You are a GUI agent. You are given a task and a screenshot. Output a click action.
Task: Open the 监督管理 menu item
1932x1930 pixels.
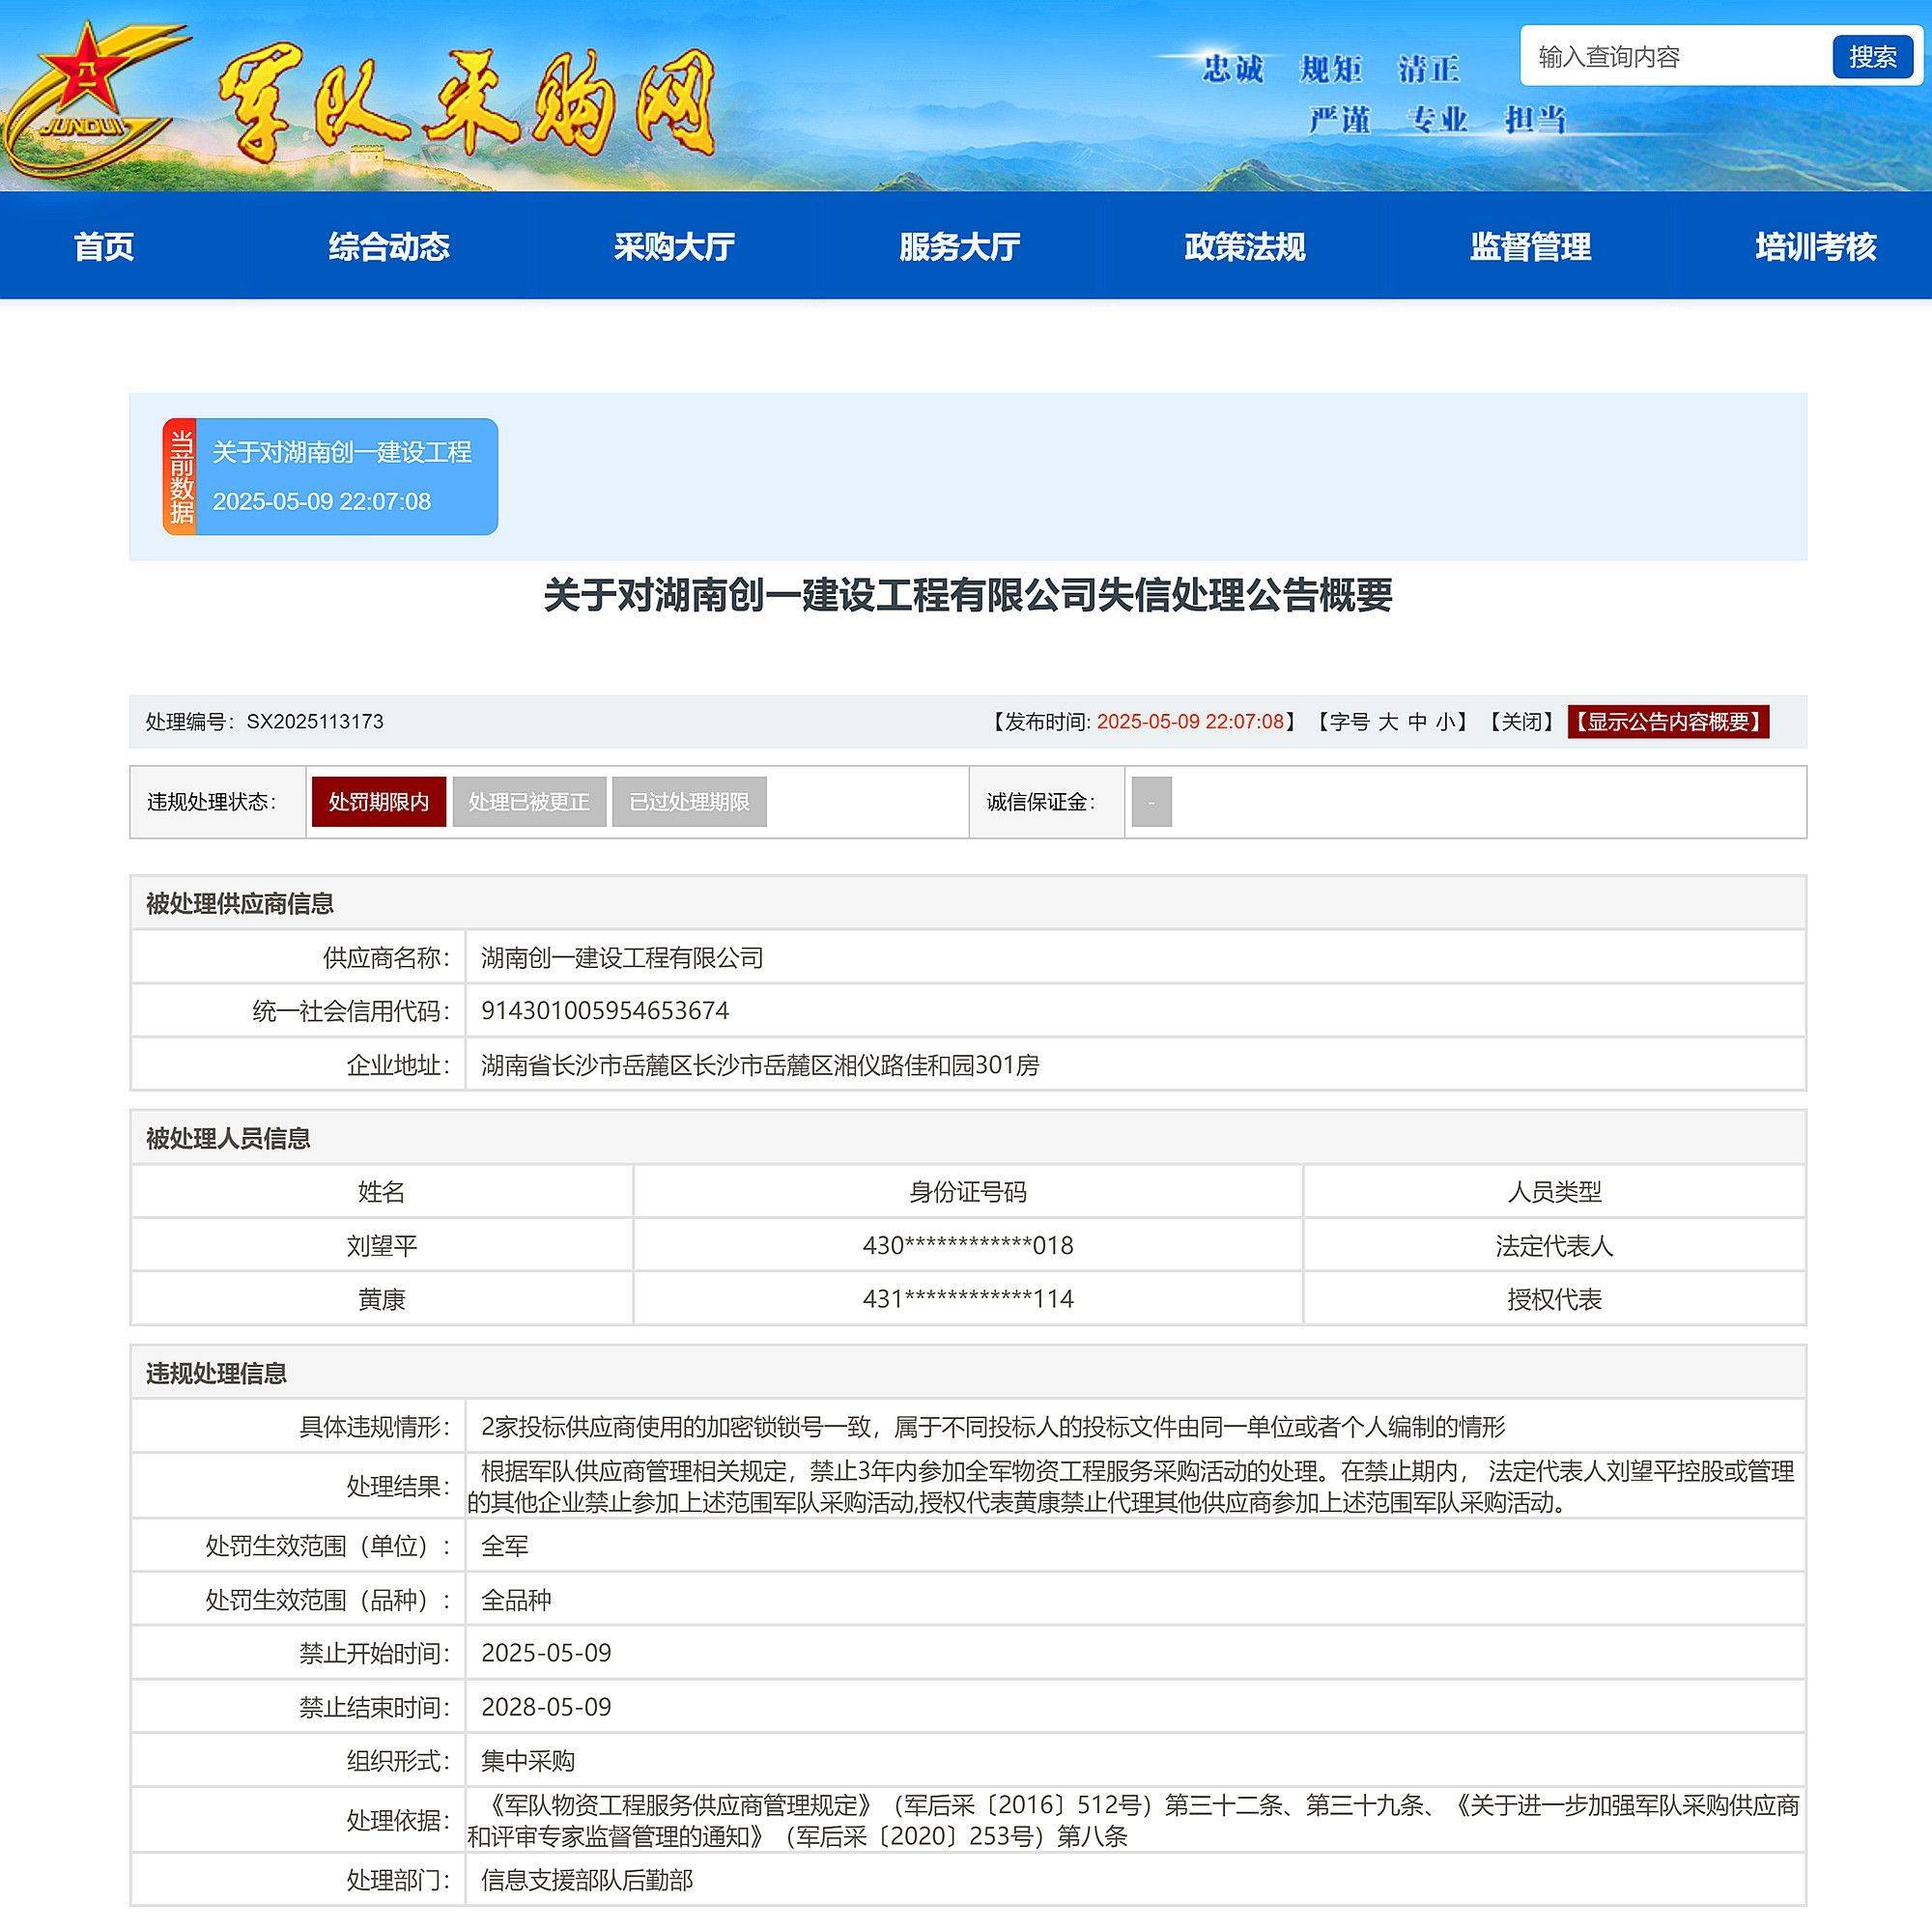click(x=1529, y=247)
